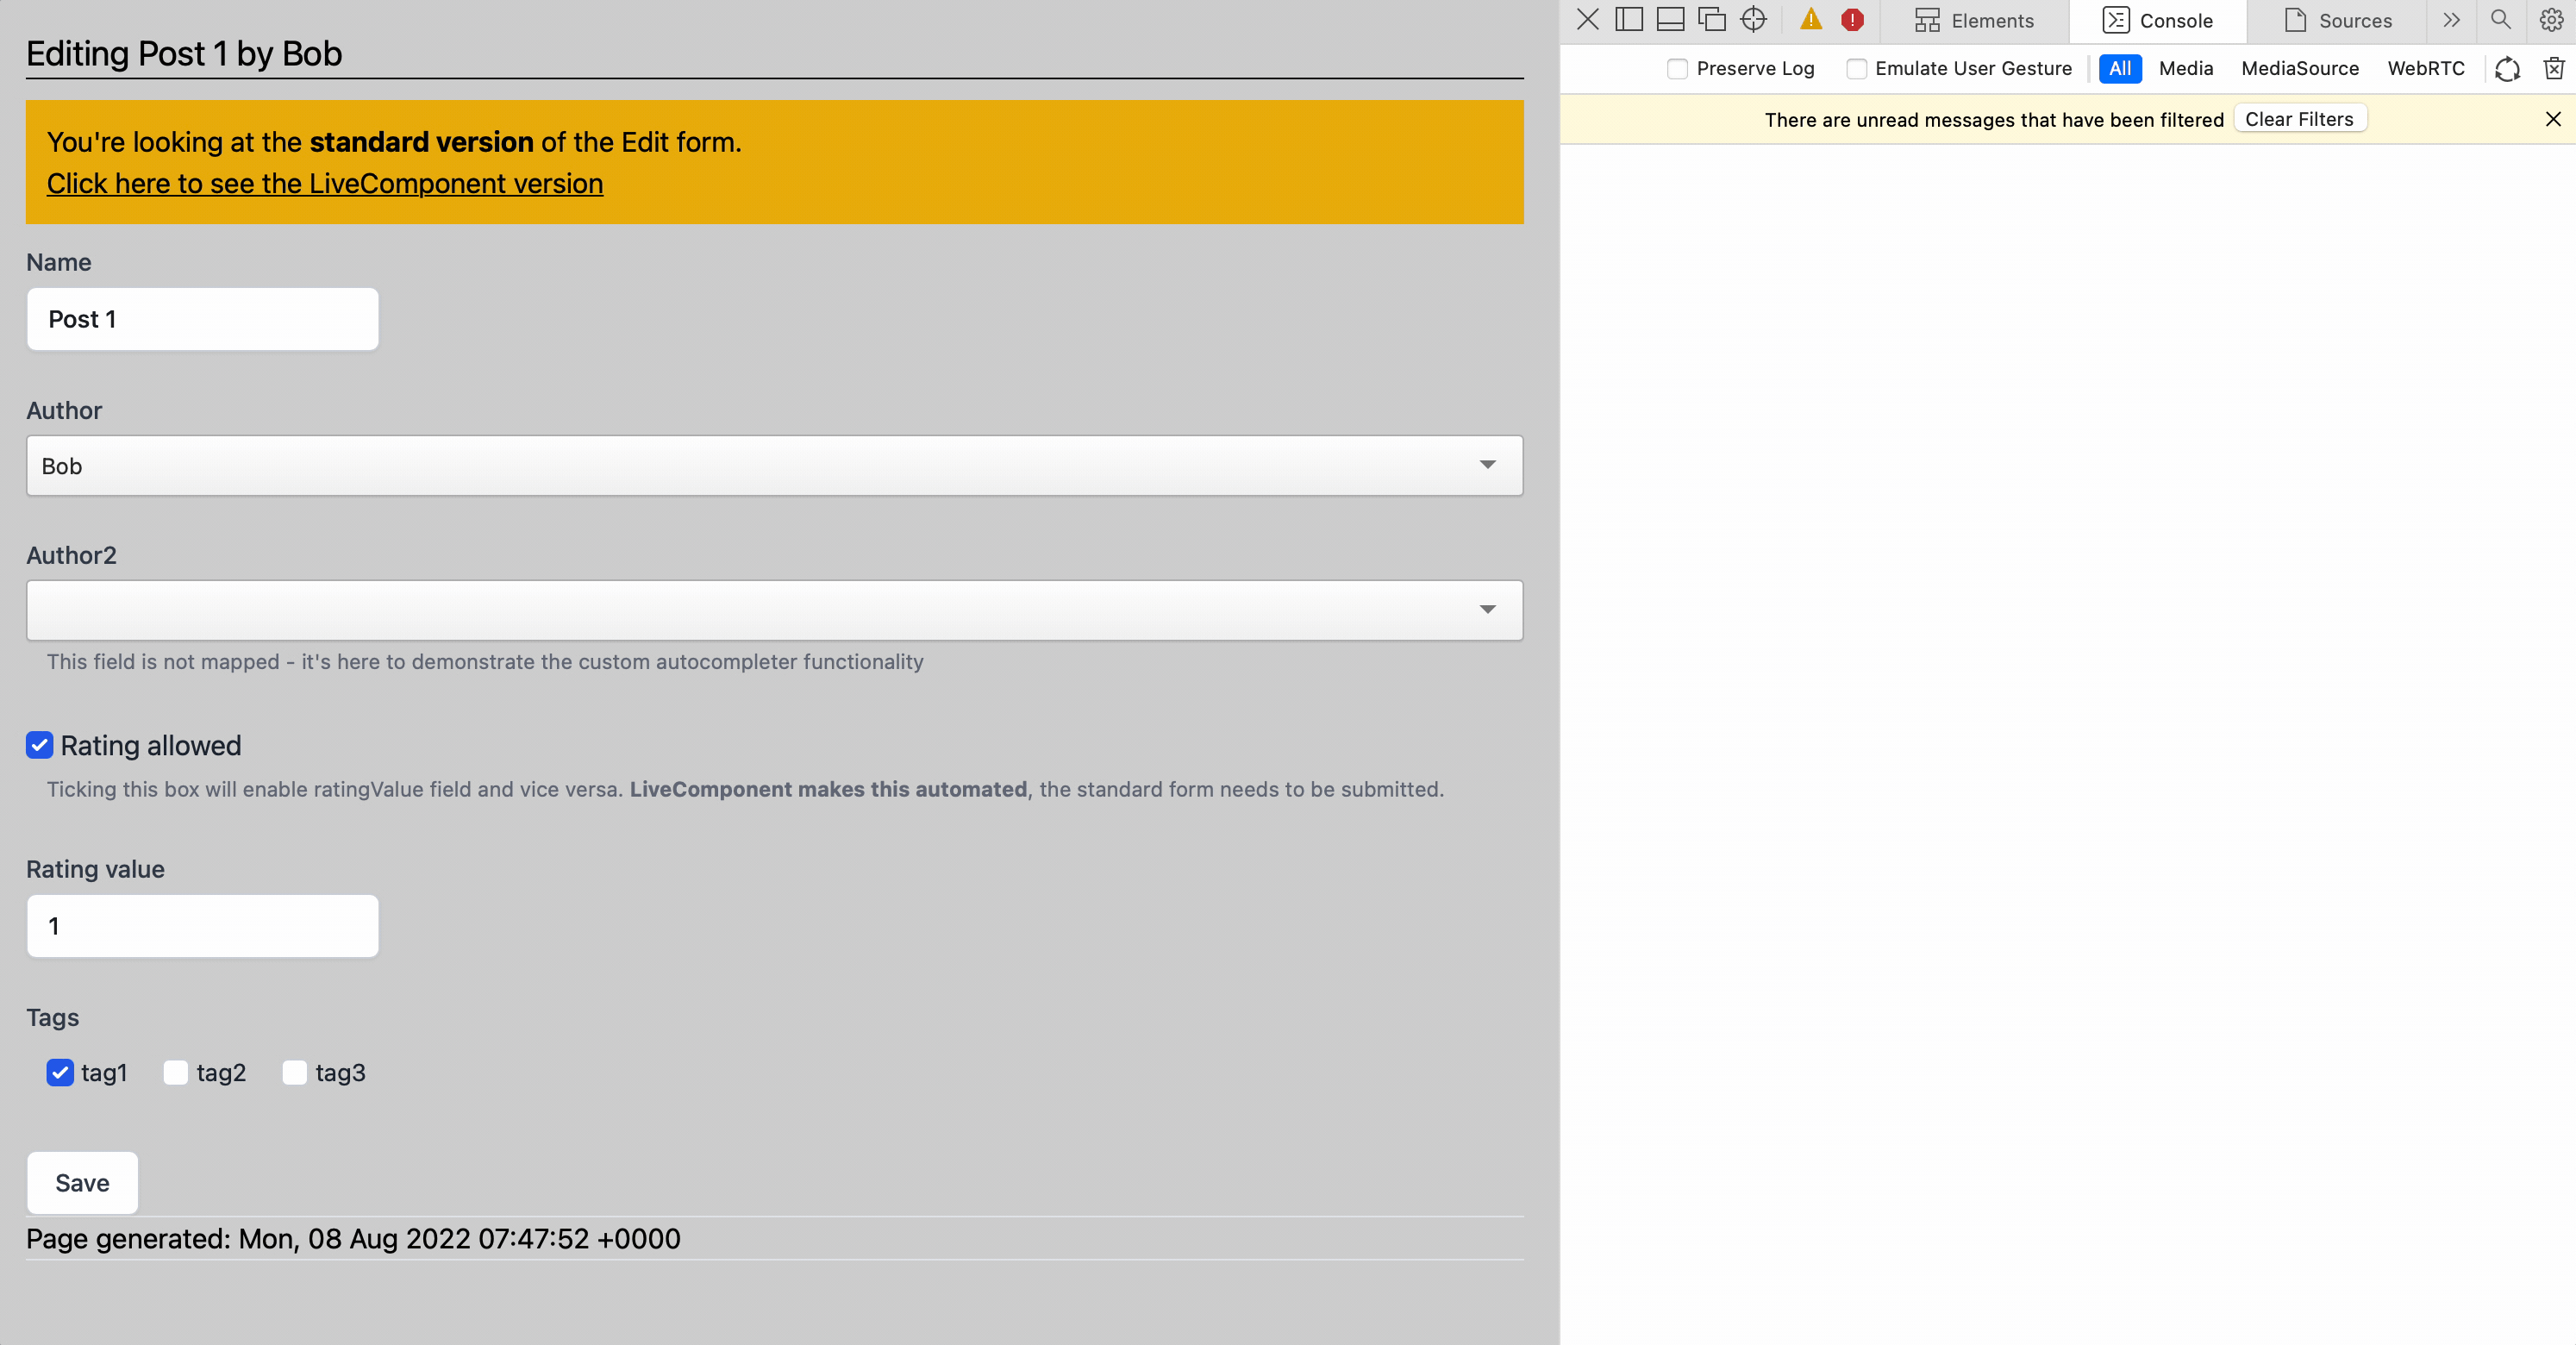2576x1345 pixels.
Task: Open inspector settings gear
Action: [2551, 20]
